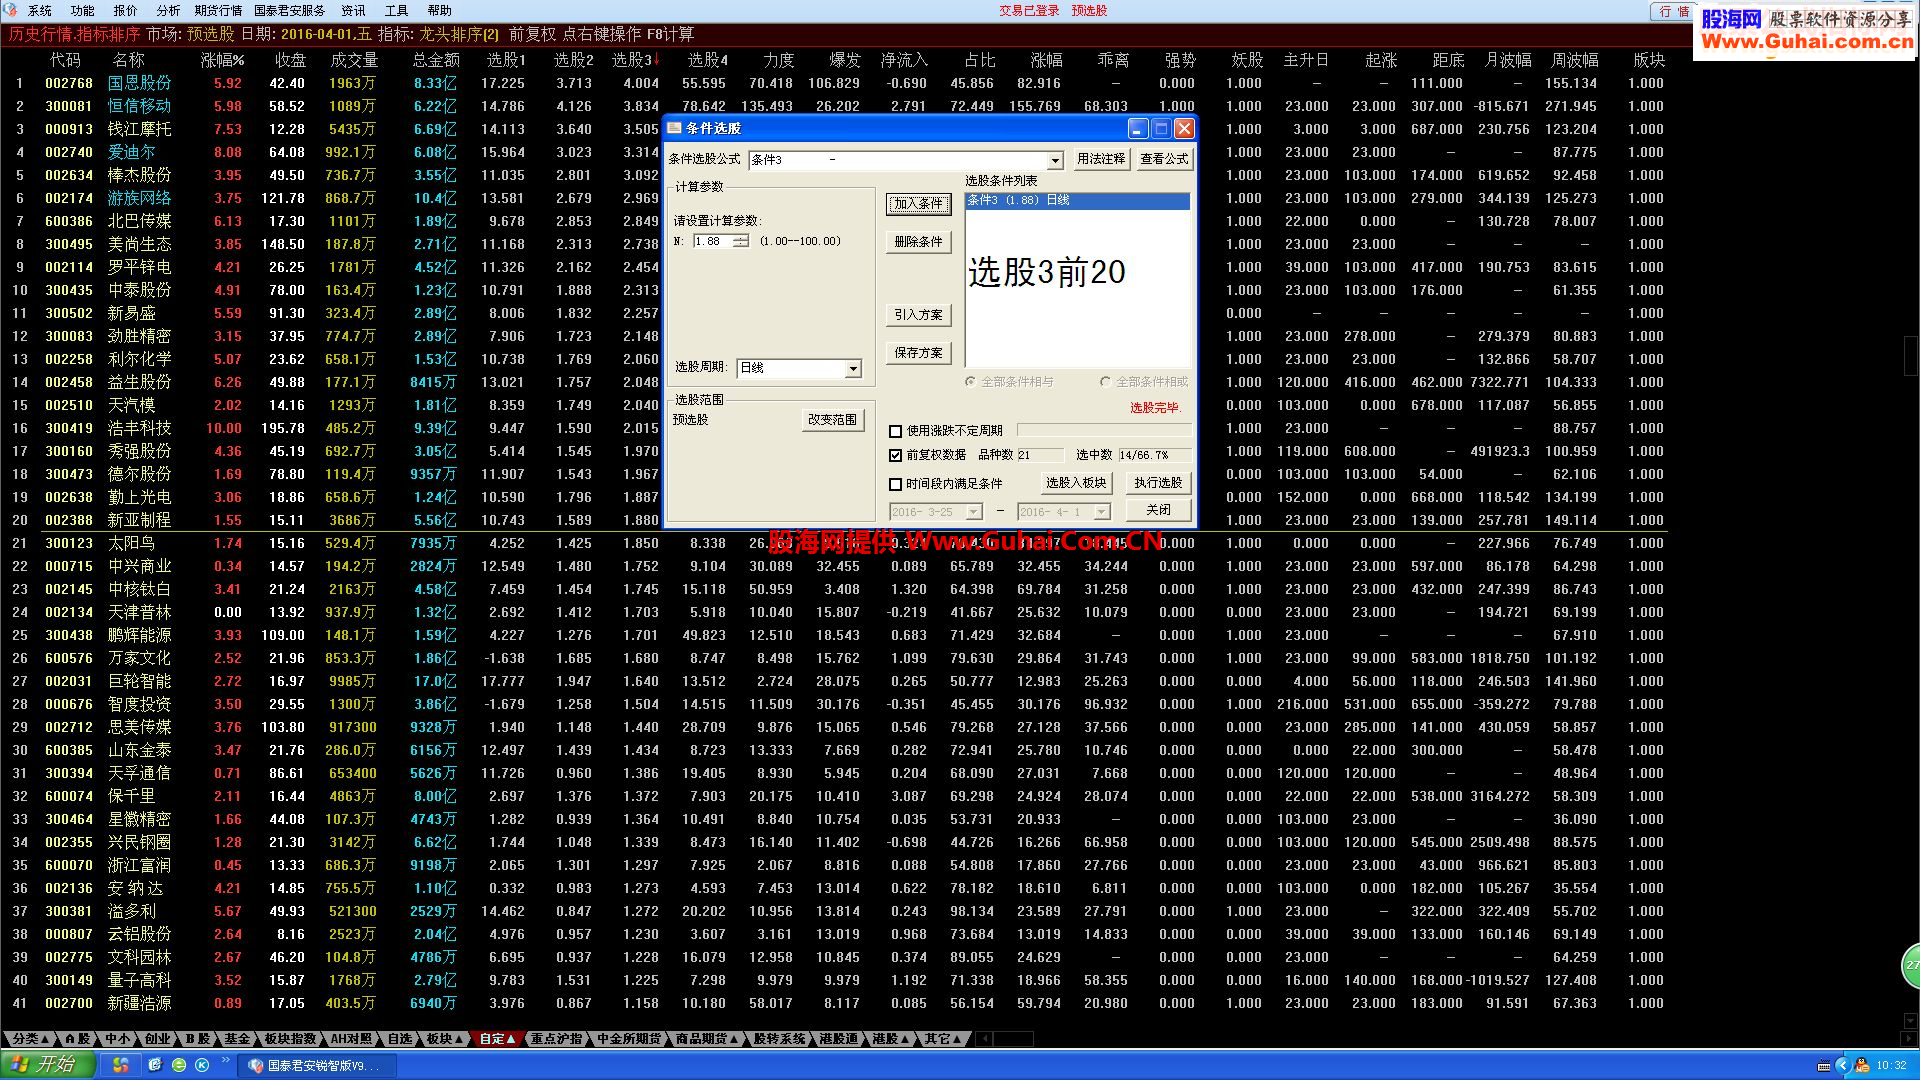
Task: Open the Windows Start button
Action: click(48, 1065)
